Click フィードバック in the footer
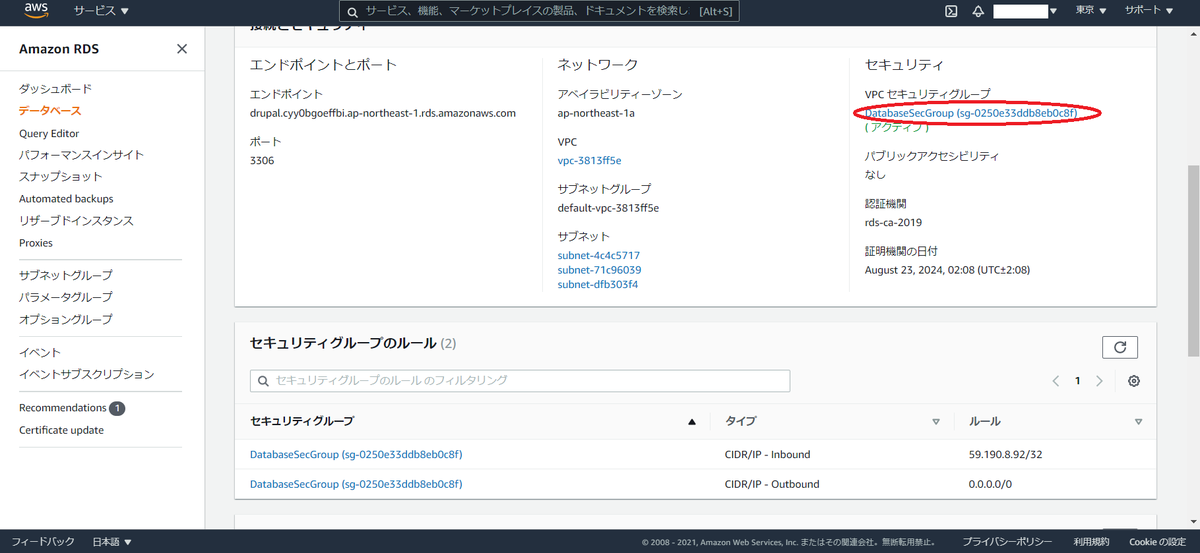 pyautogui.click(x=43, y=541)
